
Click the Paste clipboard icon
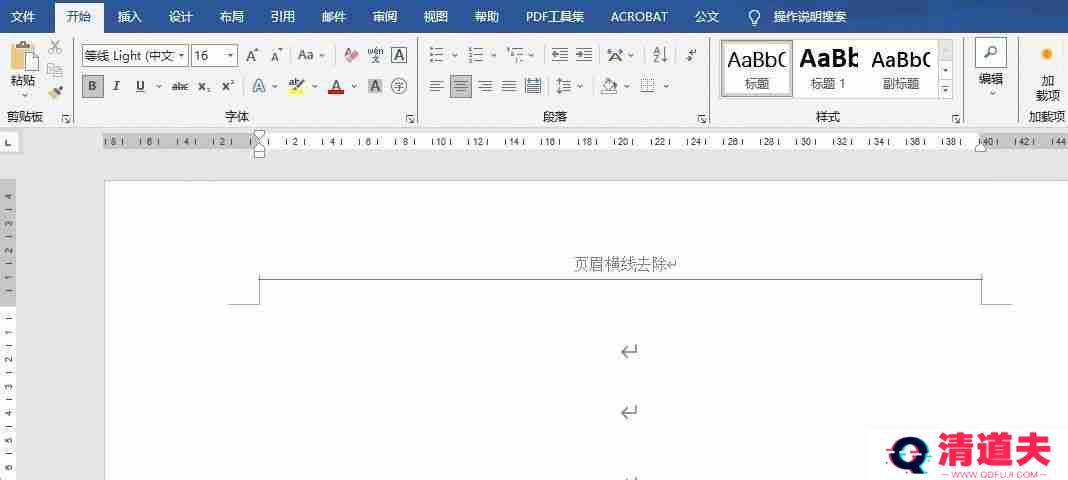(x=24, y=57)
